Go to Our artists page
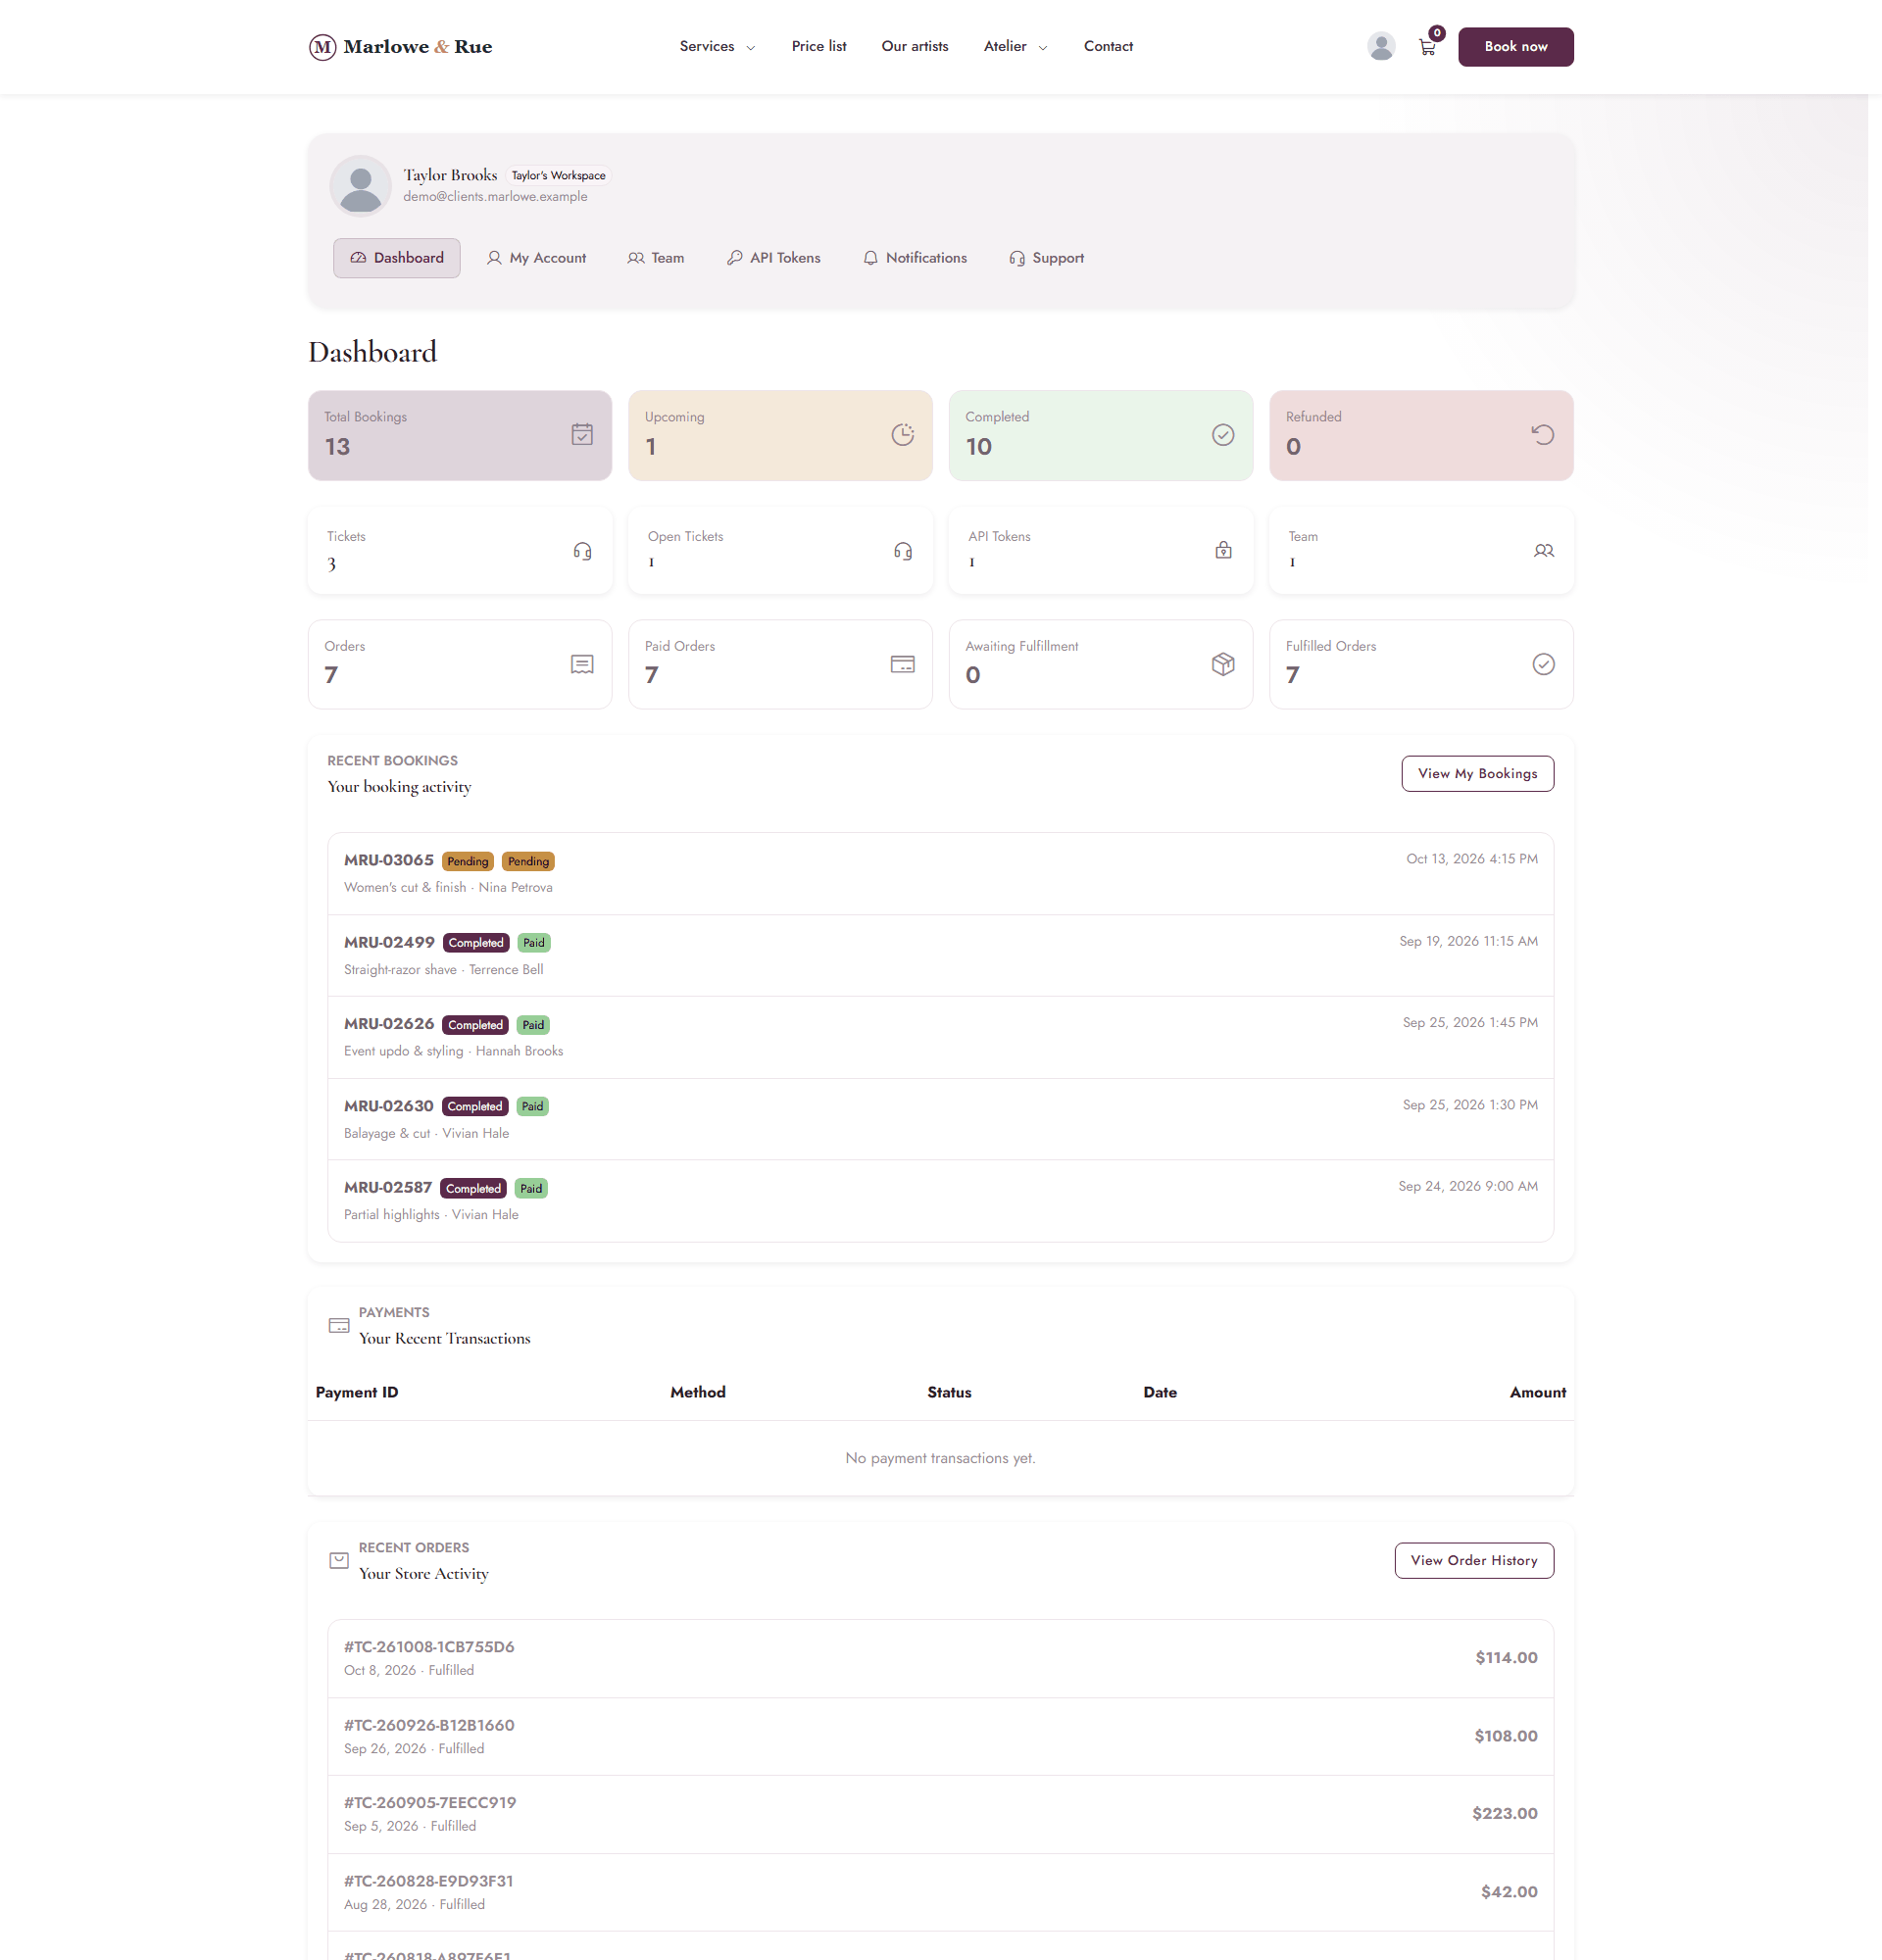Screen dimensions: 1882x1960 coord(914,47)
